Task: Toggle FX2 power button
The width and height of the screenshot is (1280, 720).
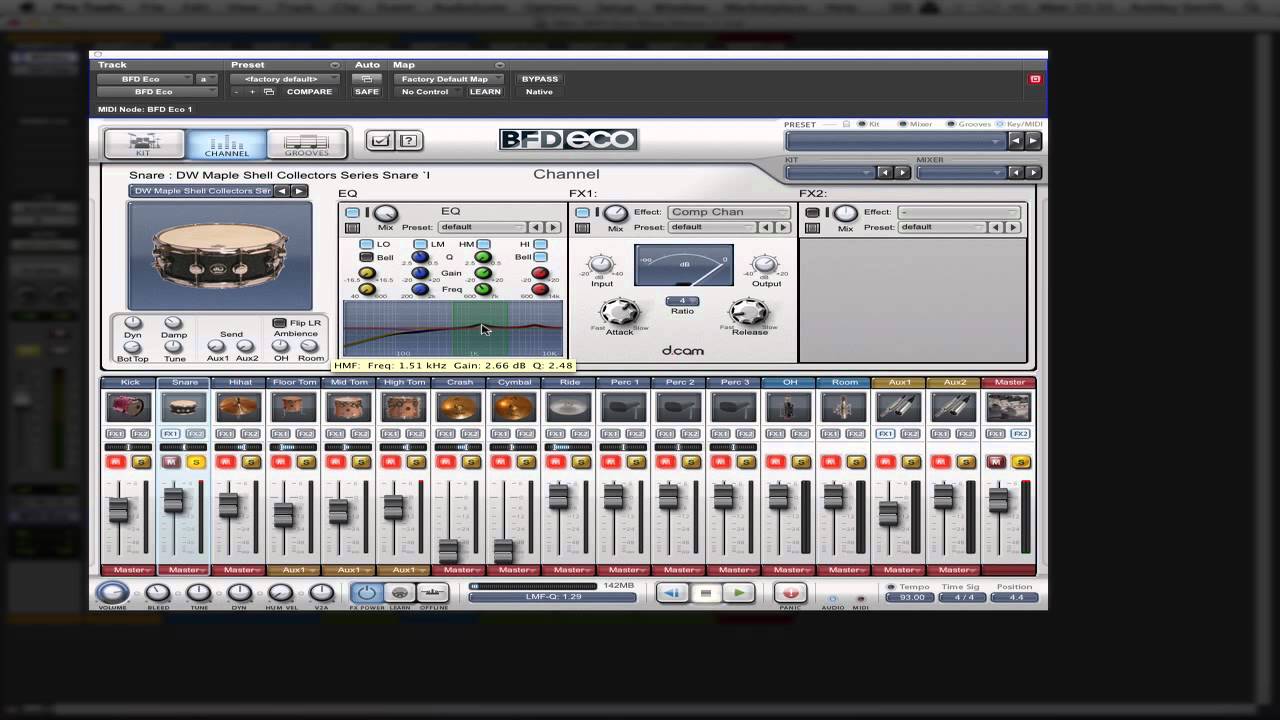Action: pos(812,213)
